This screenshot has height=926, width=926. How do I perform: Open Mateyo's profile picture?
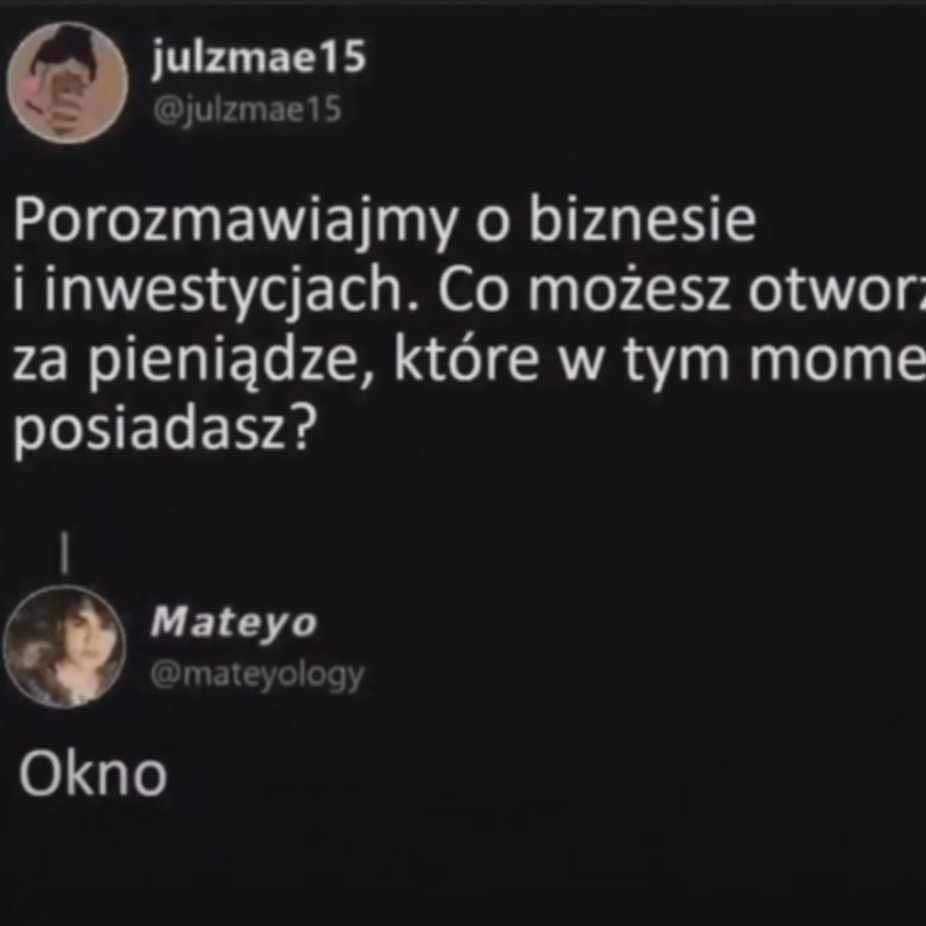tap(65, 647)
